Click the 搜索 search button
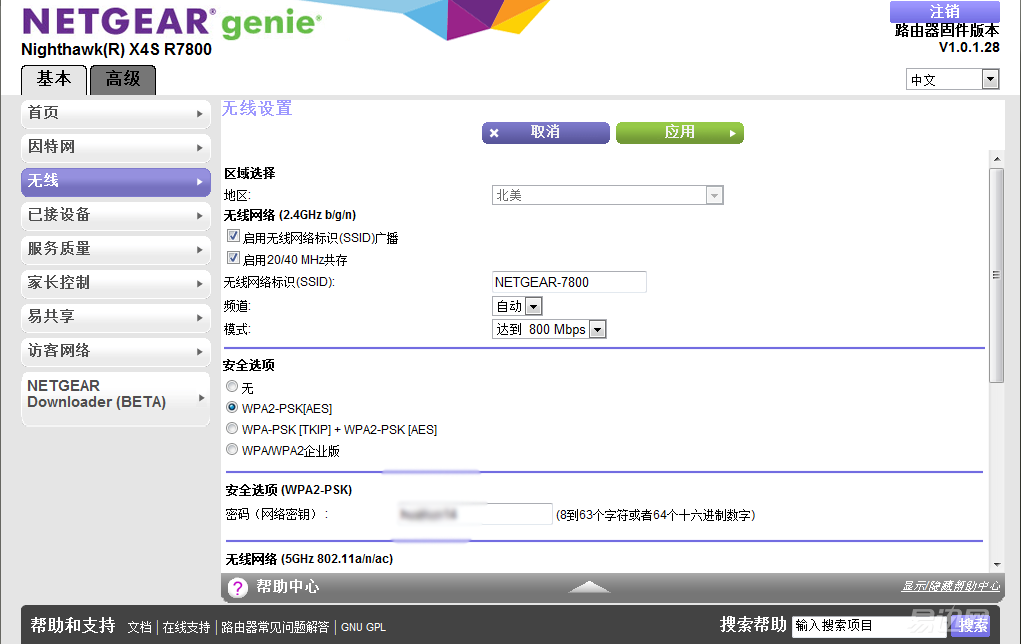This screenshot has height=644, width=1021. point(973,626)
